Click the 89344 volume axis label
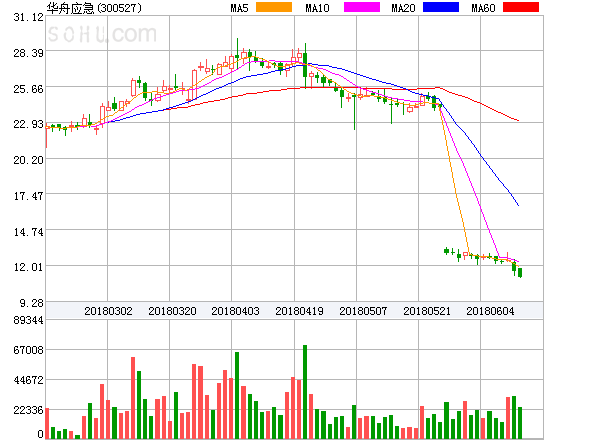 coord(29,320)
